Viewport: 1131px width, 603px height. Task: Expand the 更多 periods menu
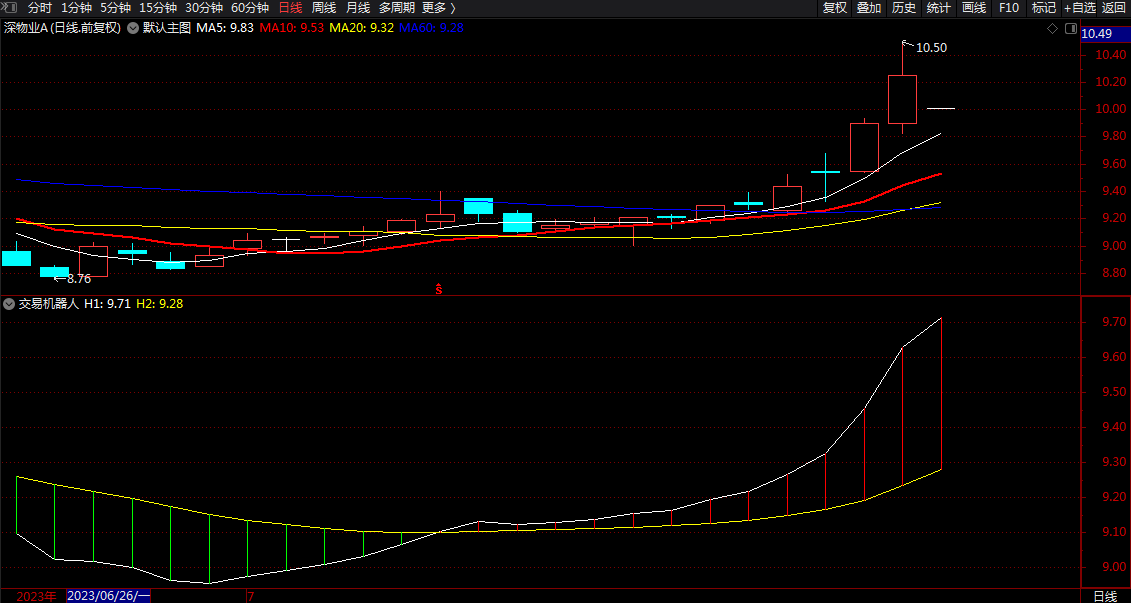[x=439, y=8]
